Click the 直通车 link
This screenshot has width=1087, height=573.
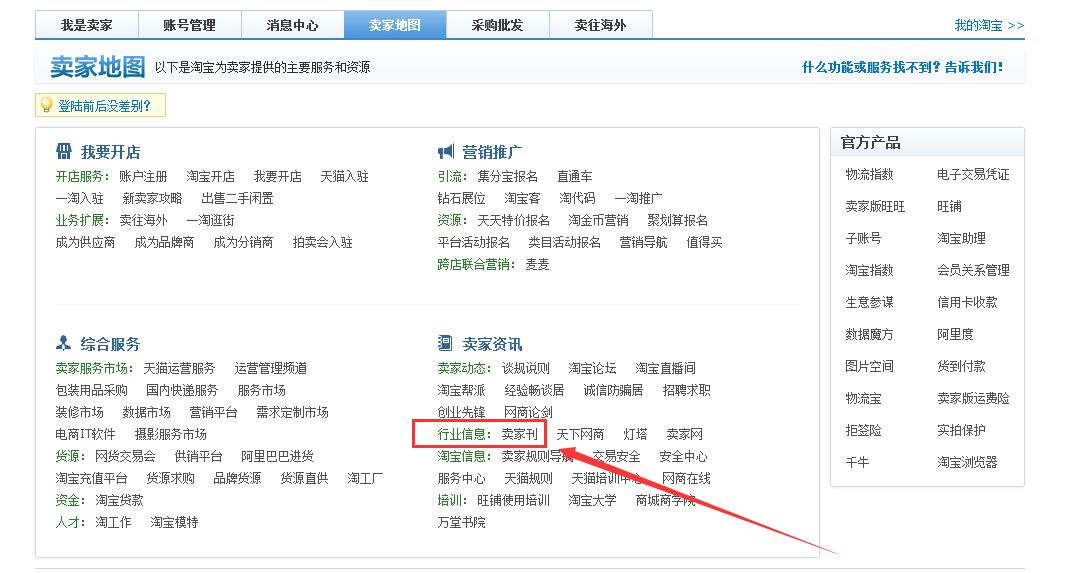click(575, 177)
